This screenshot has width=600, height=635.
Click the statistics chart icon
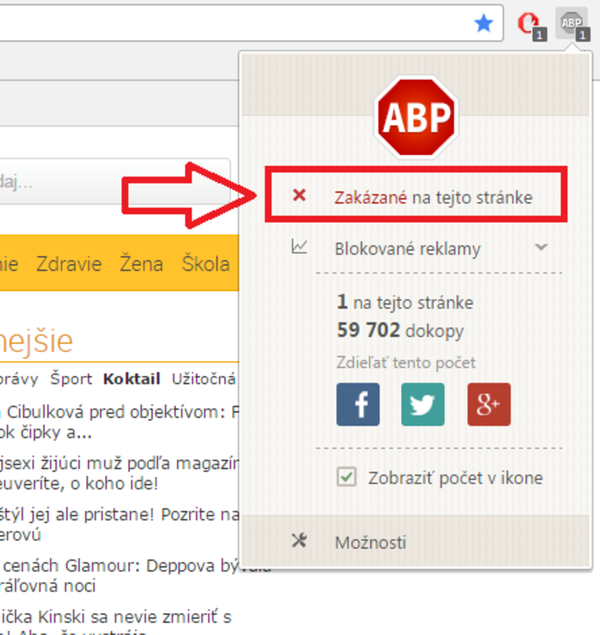click(300, 247)
